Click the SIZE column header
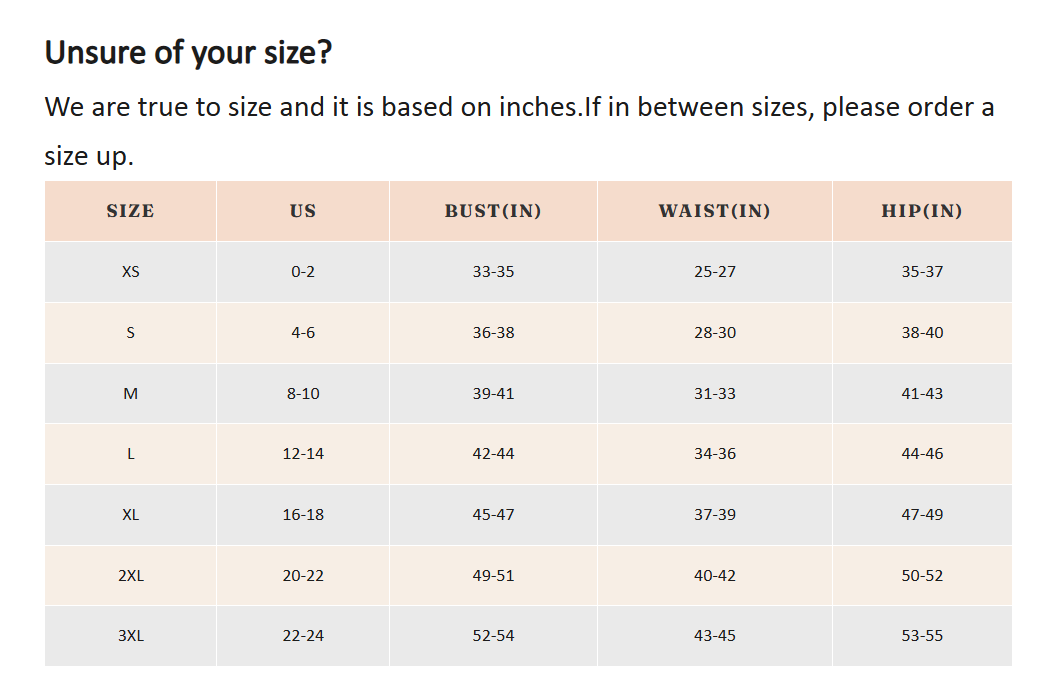This screenshot has height=673, width=1061. click(x=131, y=211)
